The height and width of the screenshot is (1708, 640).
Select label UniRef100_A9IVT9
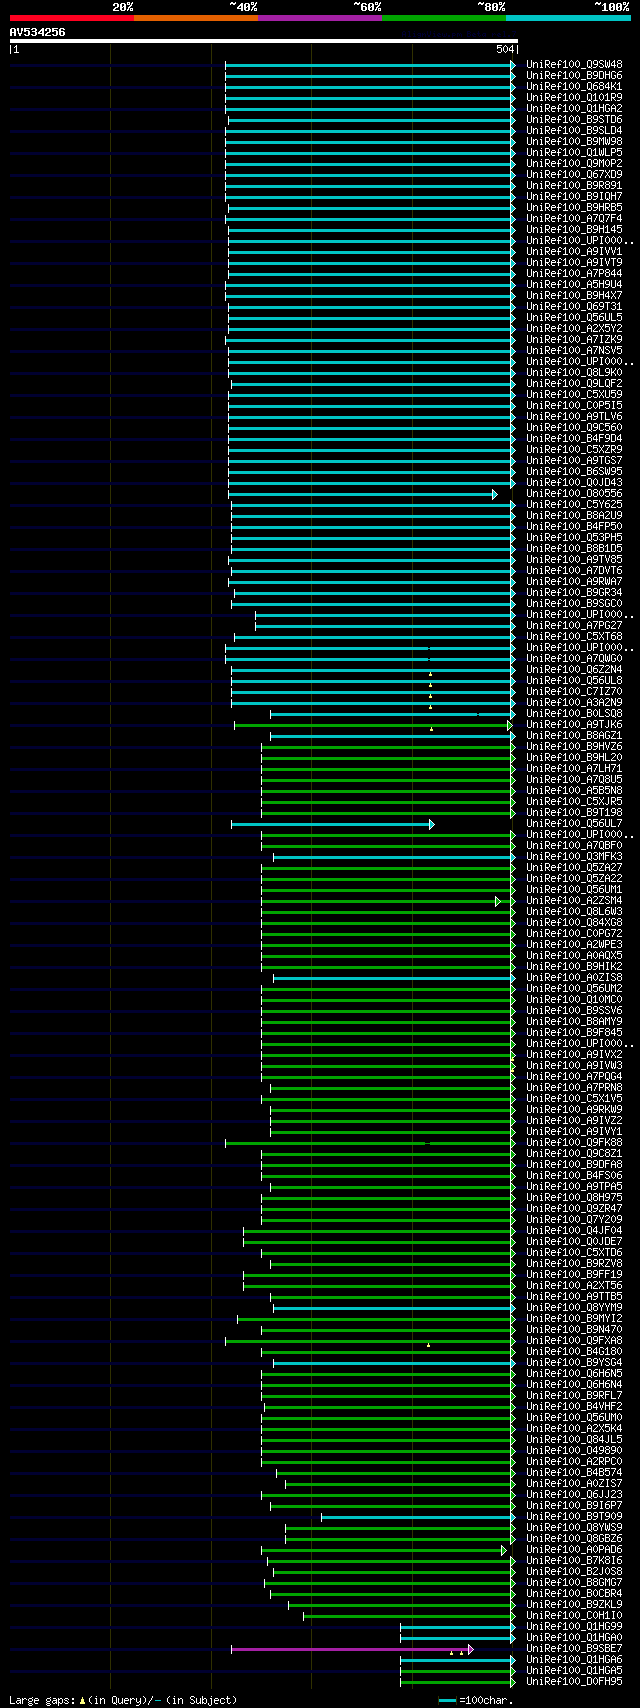point(574,263)
